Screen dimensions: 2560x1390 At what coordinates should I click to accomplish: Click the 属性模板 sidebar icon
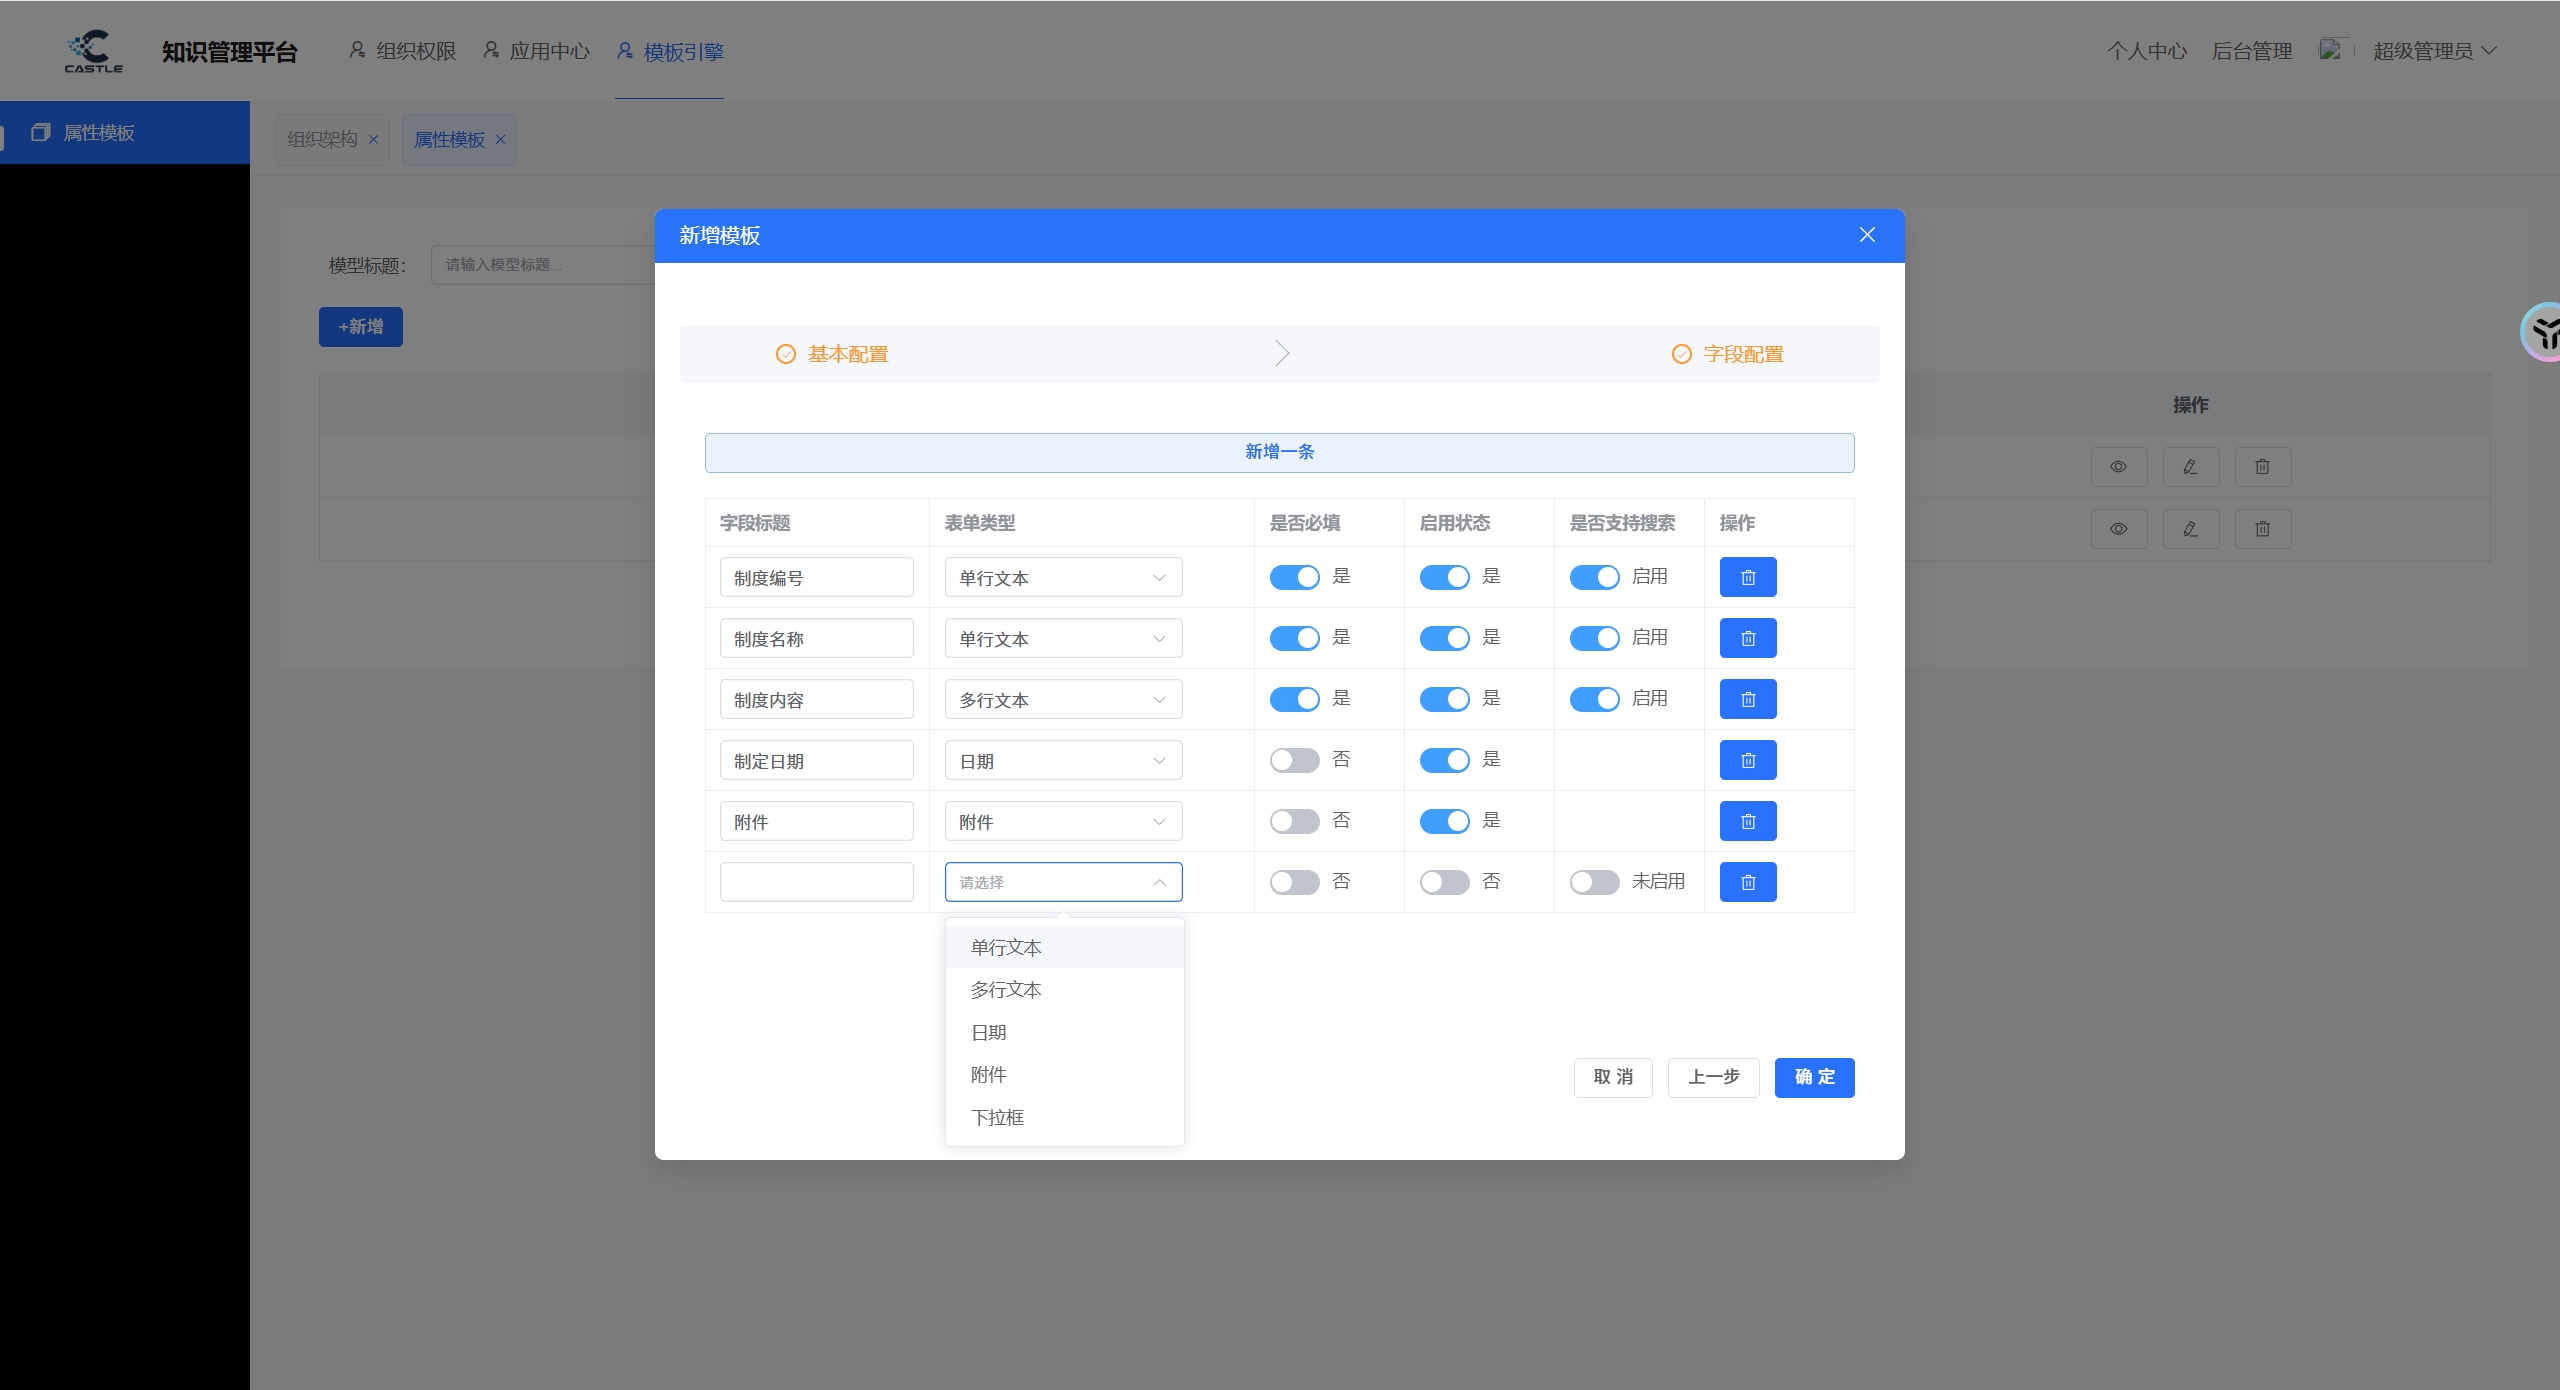(41, 133)
